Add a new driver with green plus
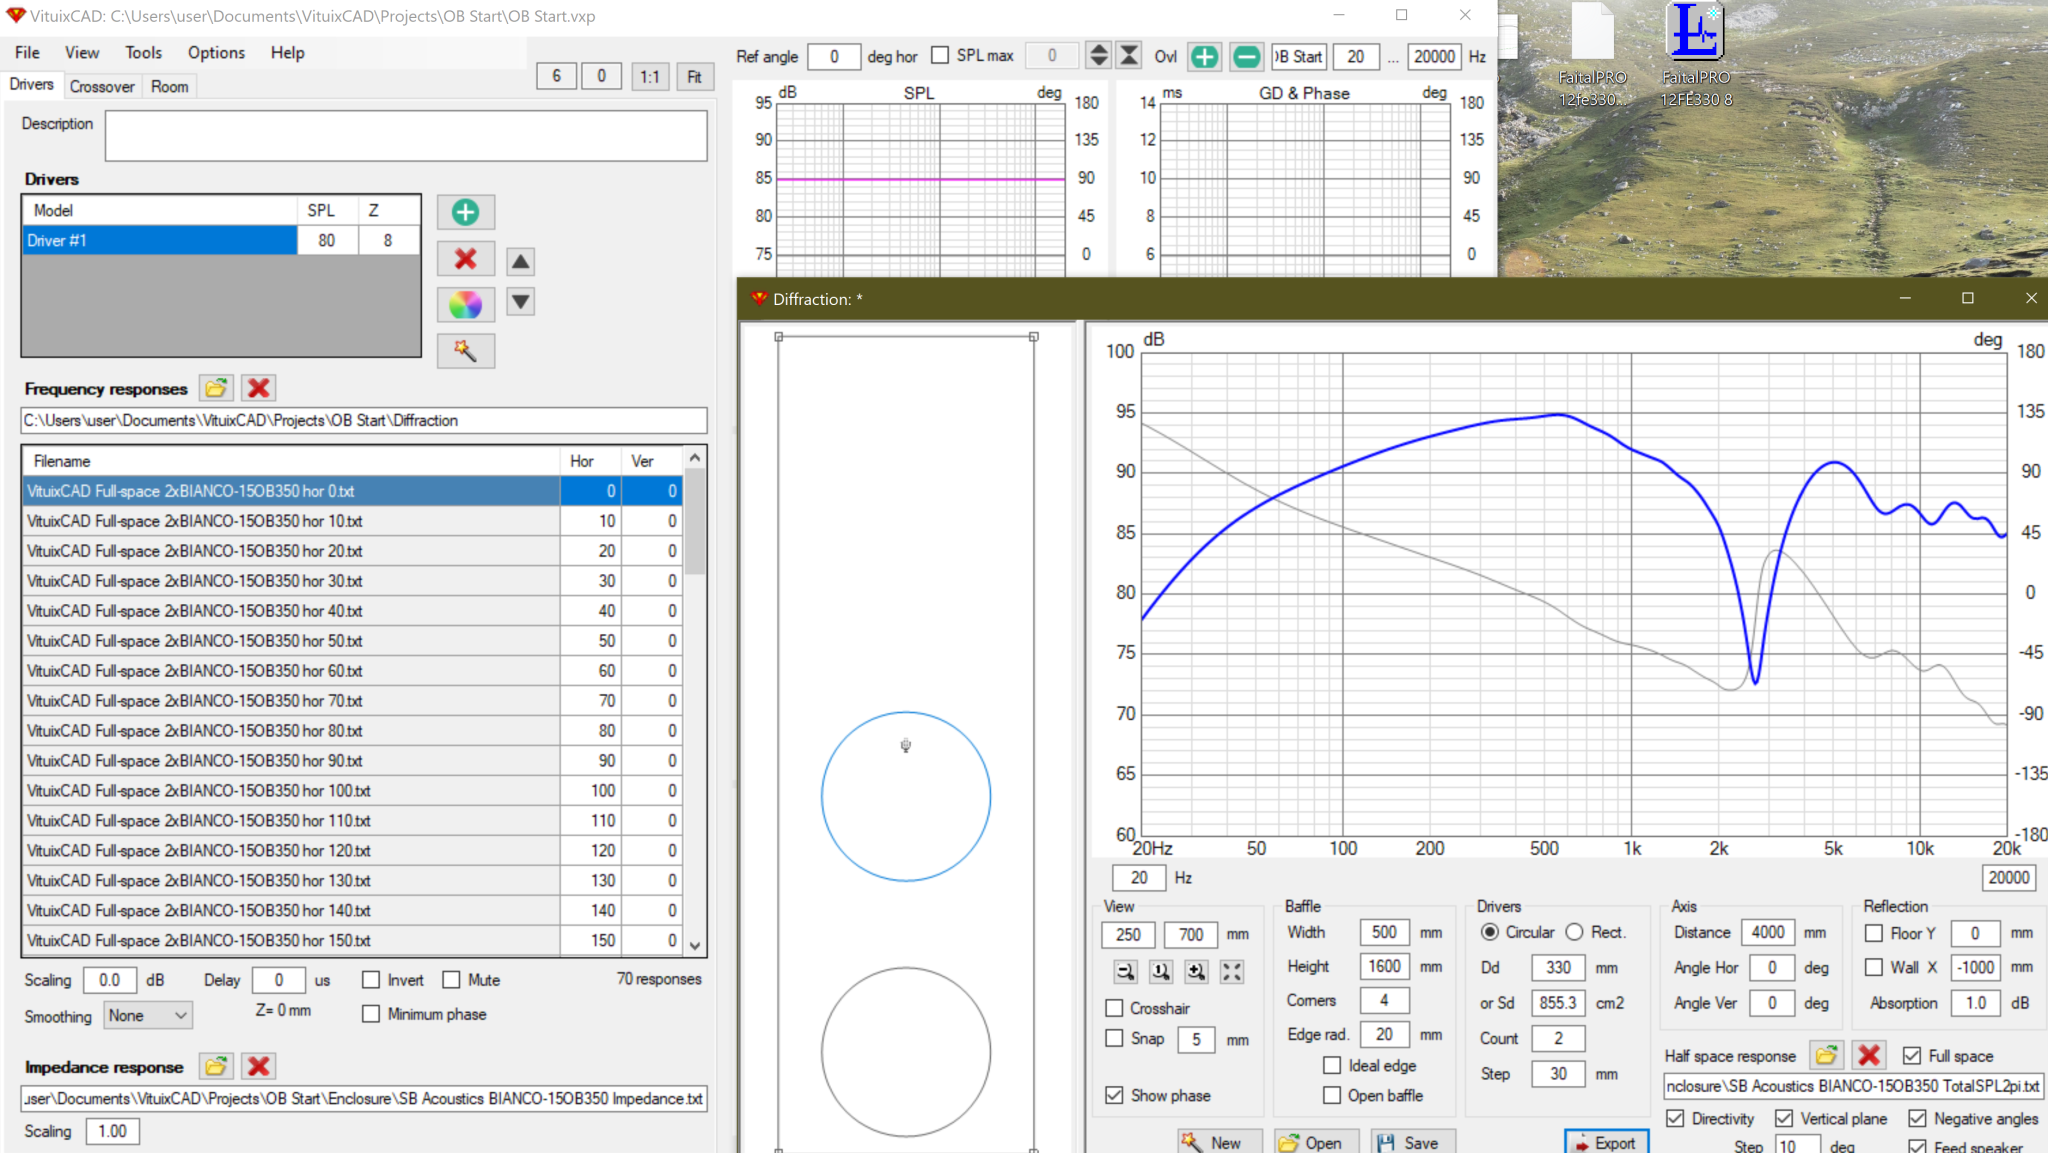2048x1153 pixels. 465,212
